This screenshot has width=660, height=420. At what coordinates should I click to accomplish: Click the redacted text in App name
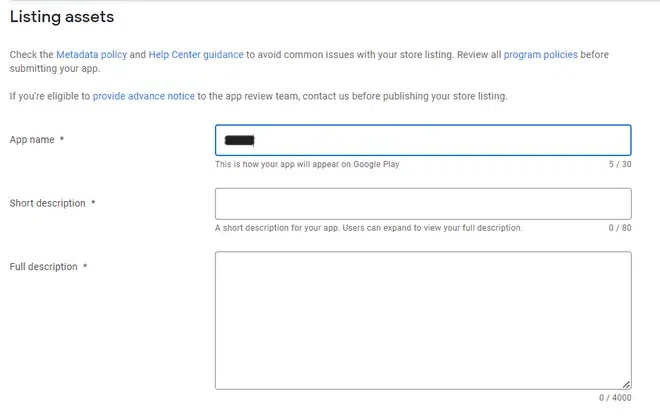(x=241, y=140)
